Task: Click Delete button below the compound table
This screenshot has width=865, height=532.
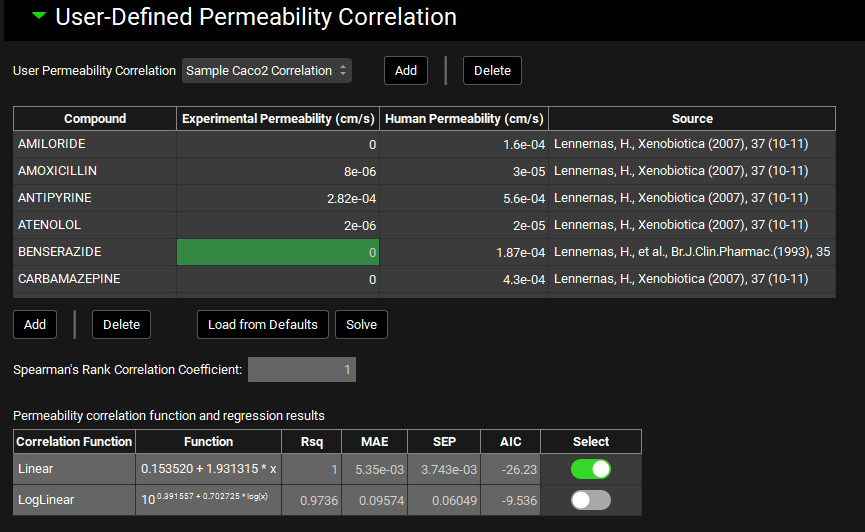Action: point(121,324)
